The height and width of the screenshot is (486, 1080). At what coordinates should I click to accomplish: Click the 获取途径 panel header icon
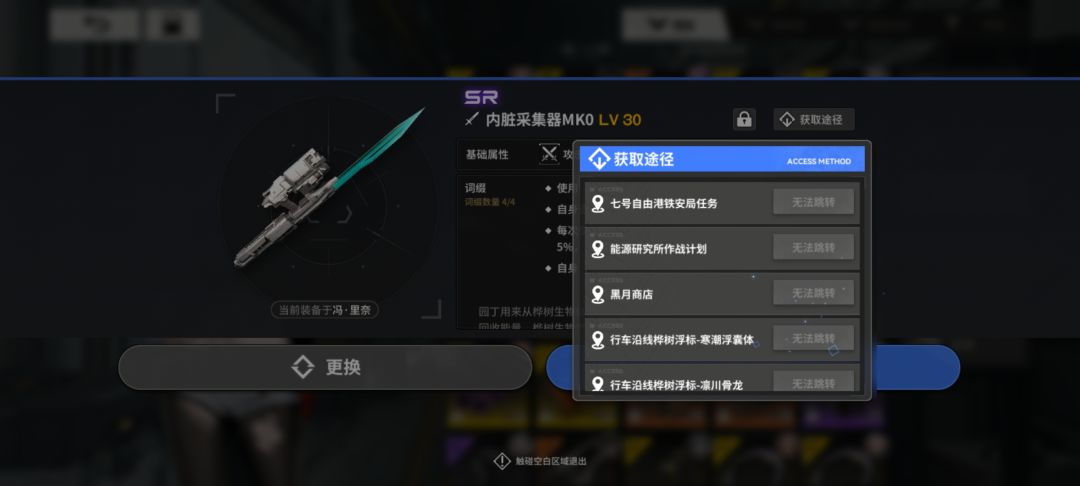(x=599, y=160)
